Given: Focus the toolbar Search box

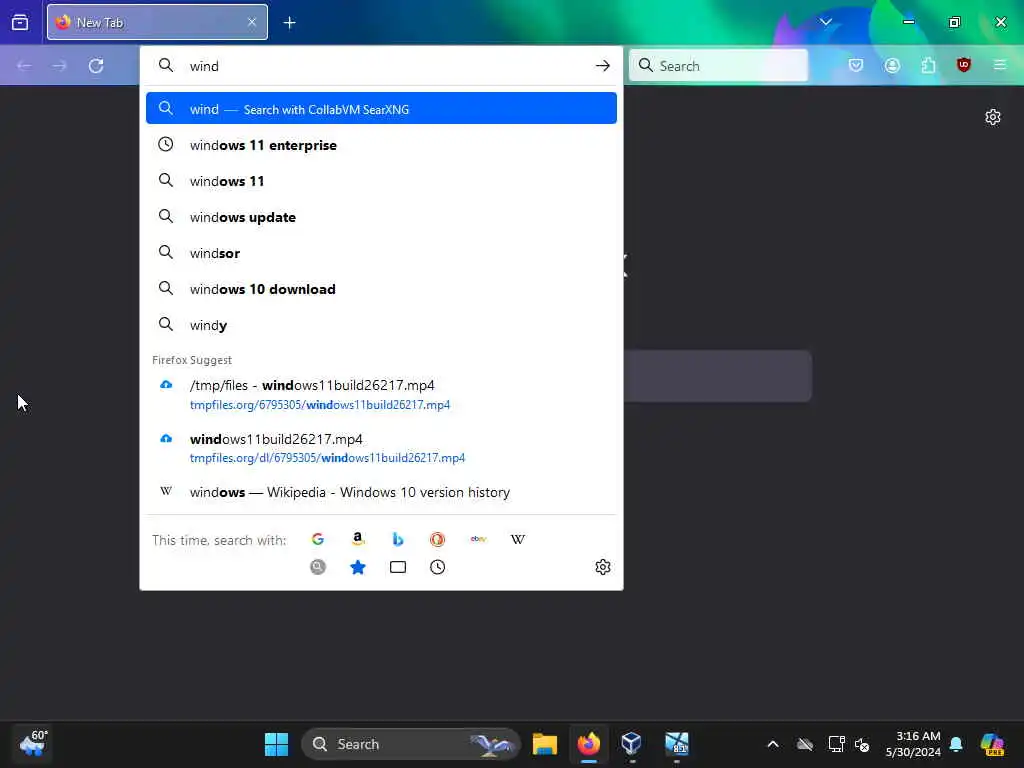Looking at the screenshot, I should pos(718,66).
